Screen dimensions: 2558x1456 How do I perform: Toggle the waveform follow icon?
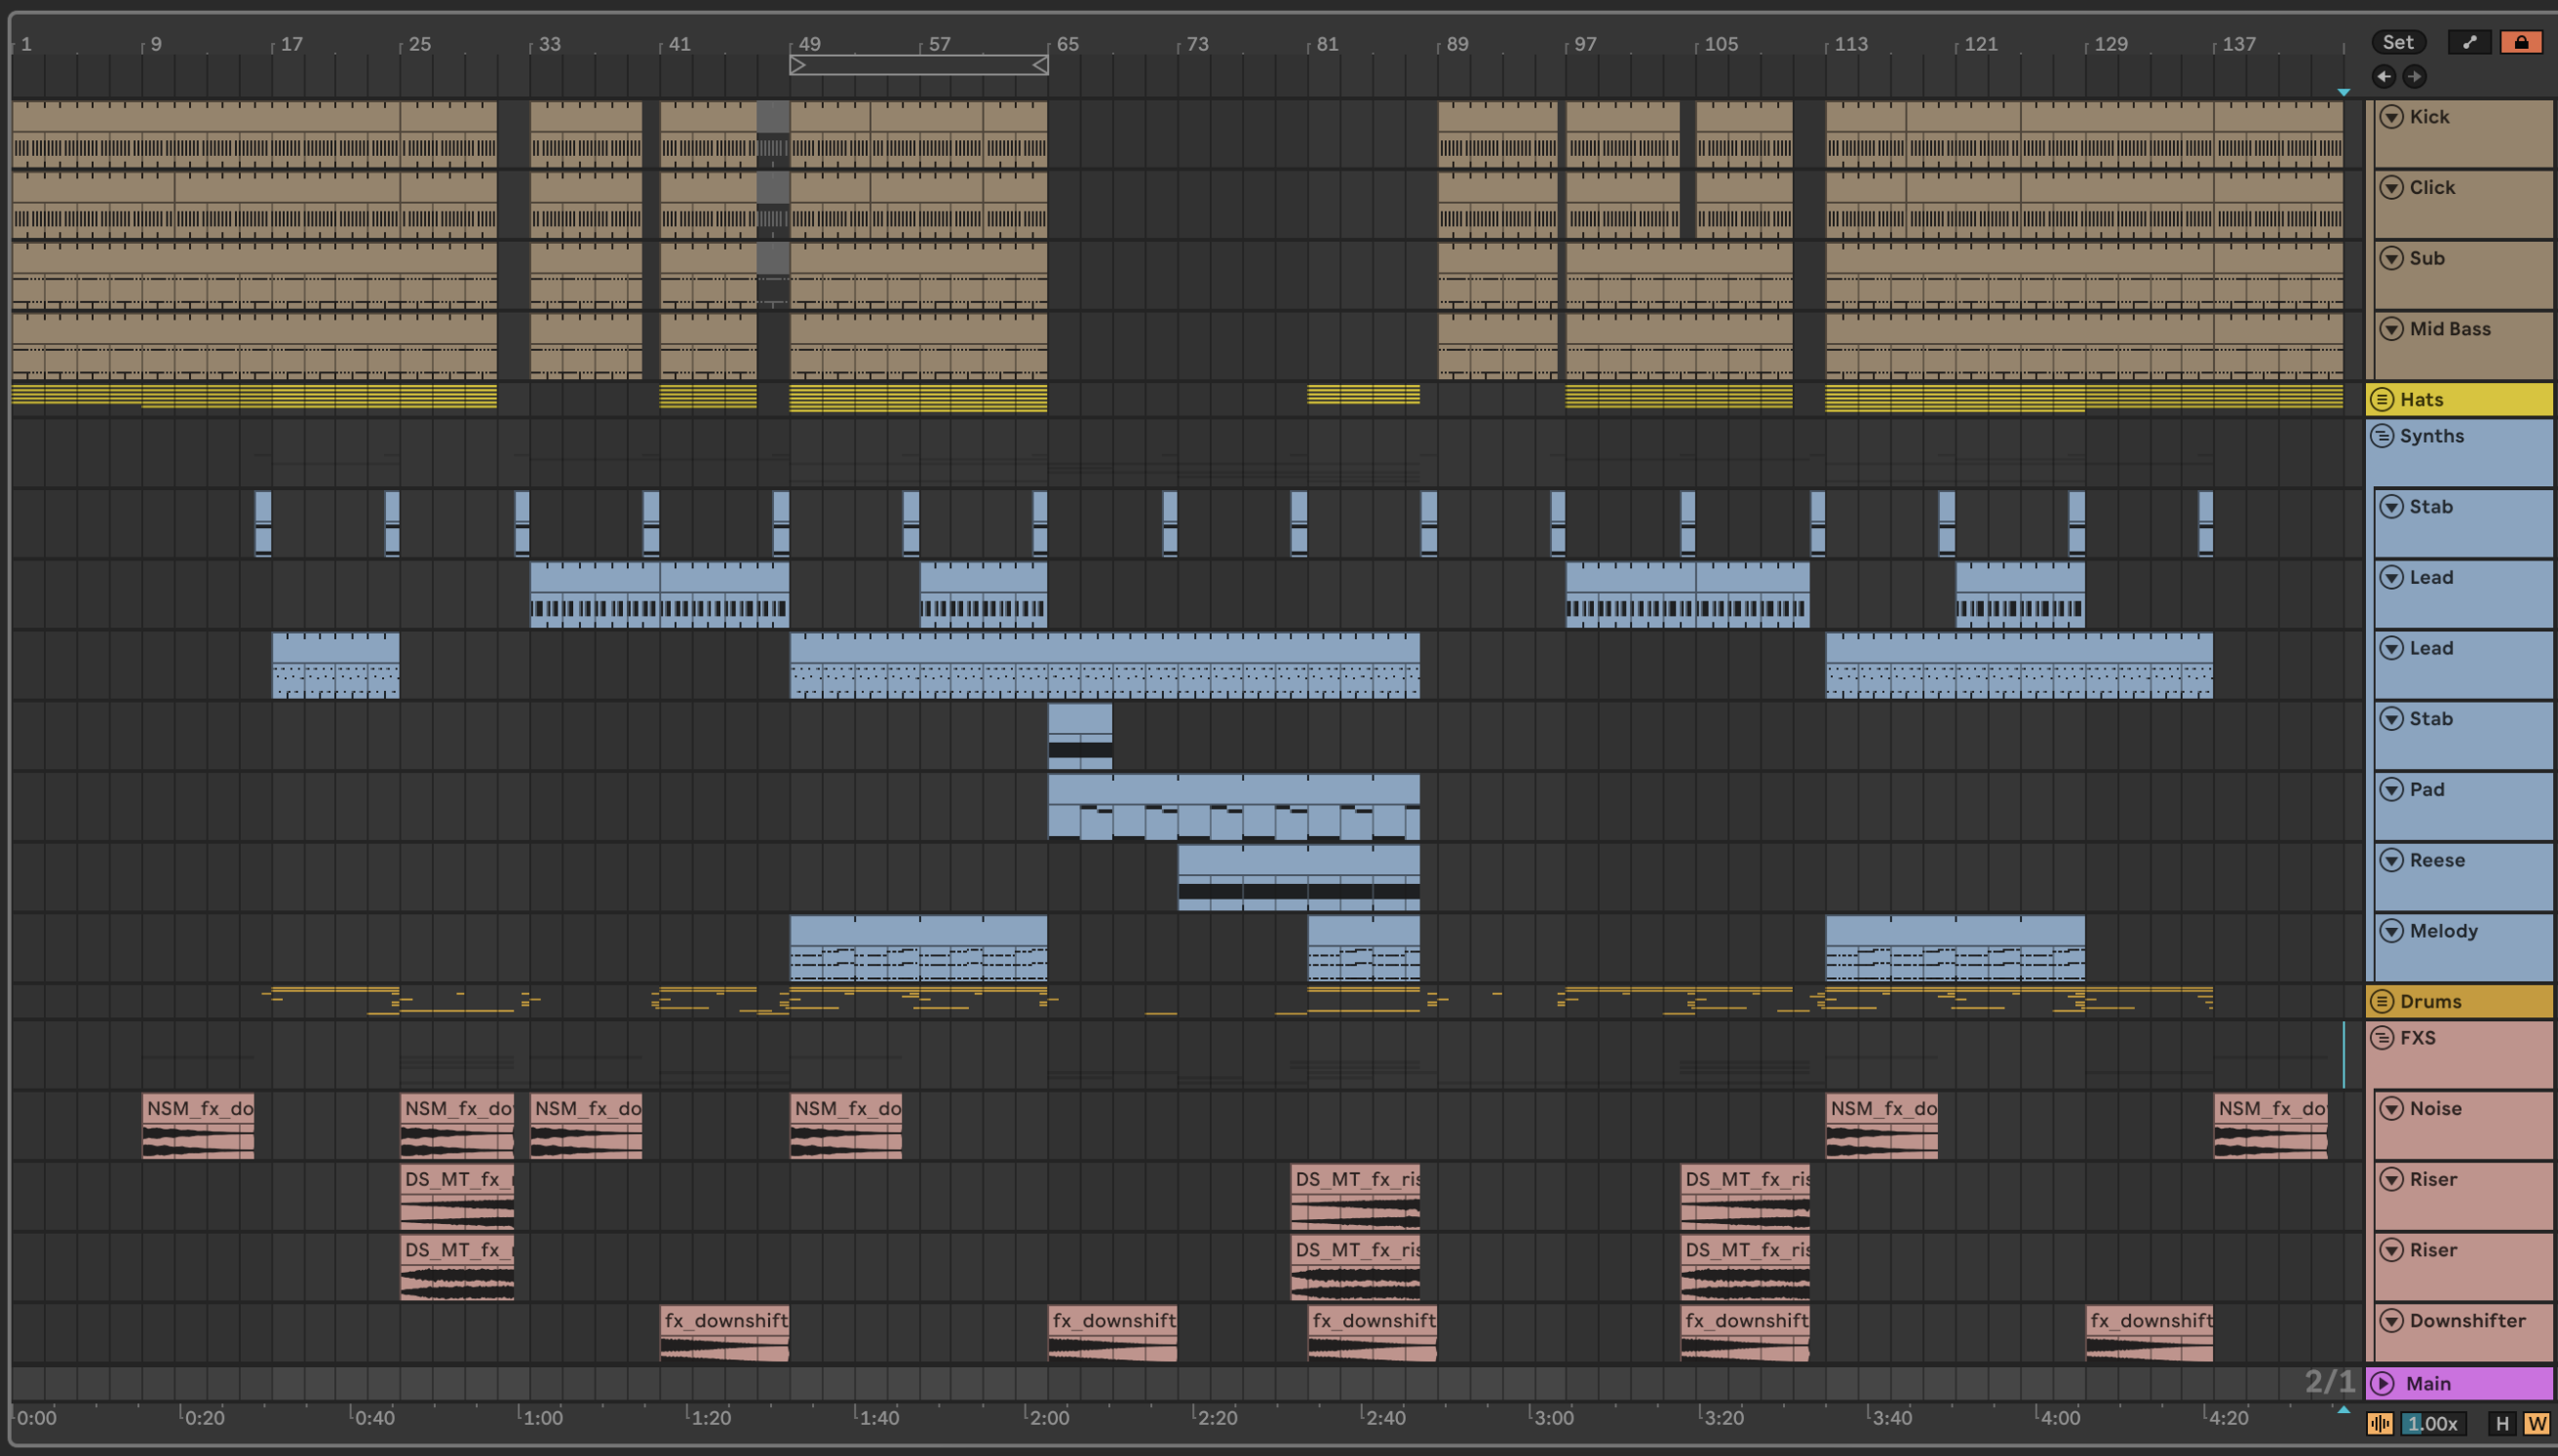coord(2380,1423)
